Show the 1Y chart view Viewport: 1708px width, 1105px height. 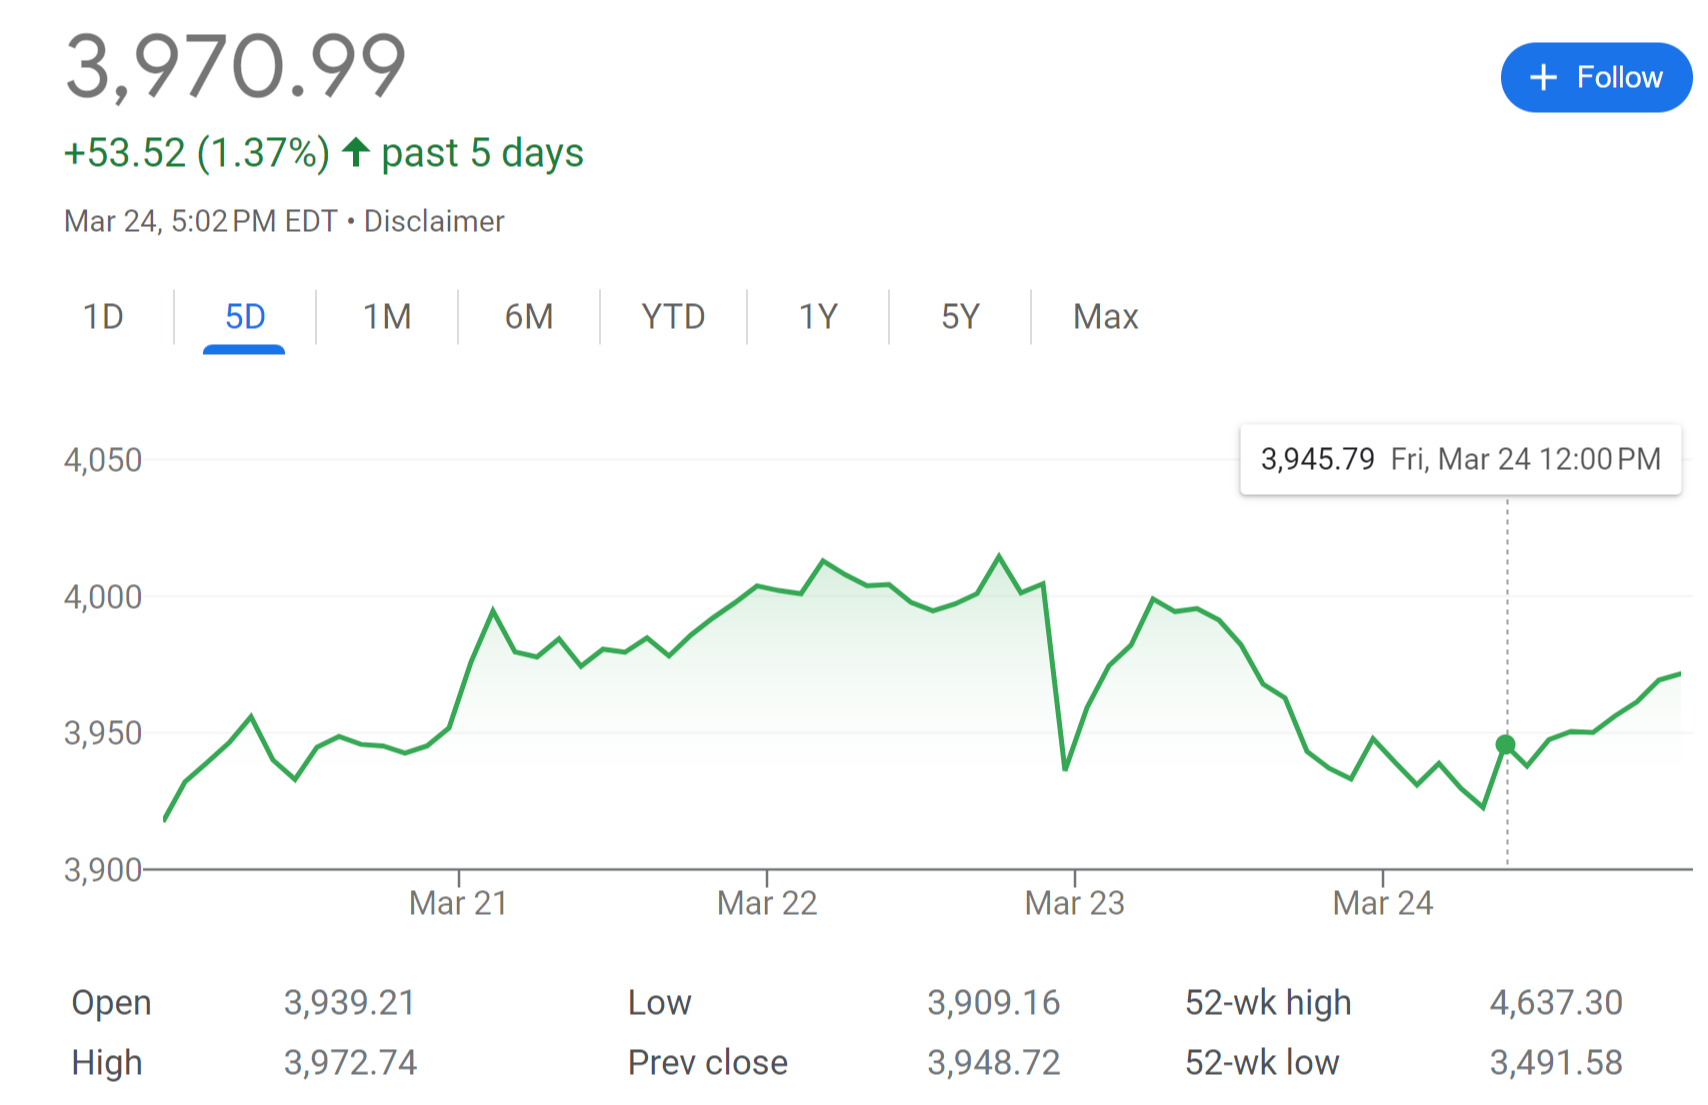click(818, 317)
